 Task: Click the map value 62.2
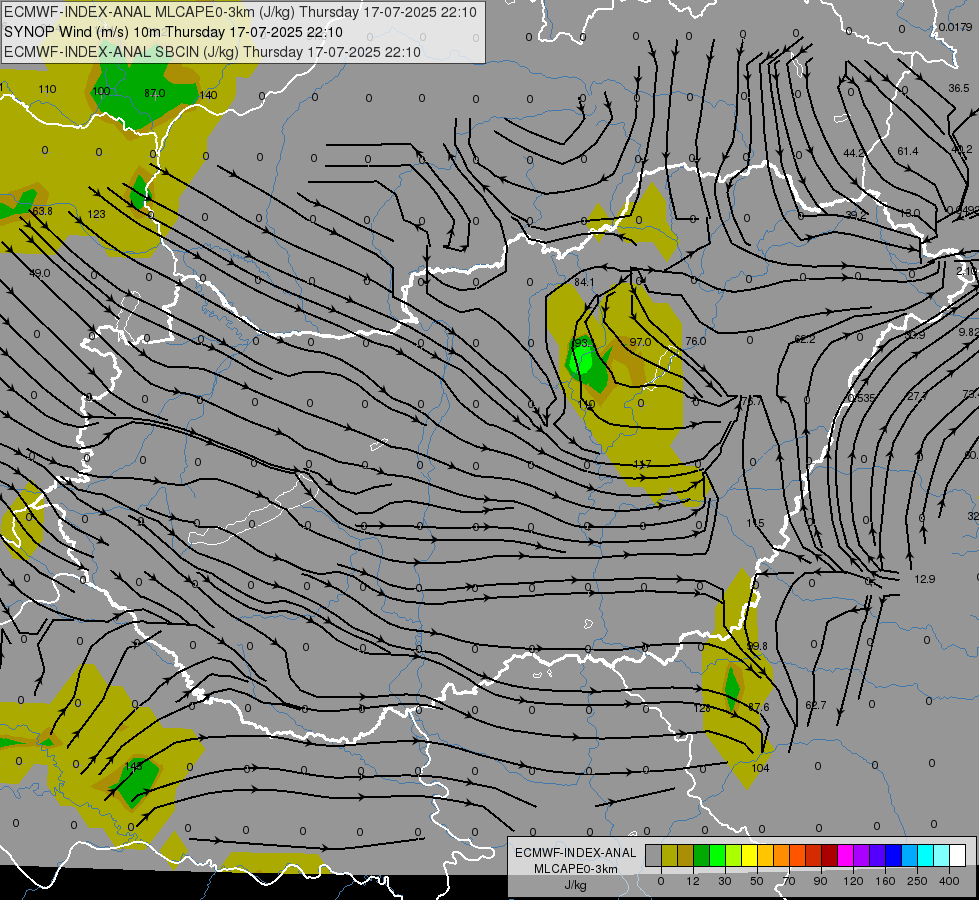coord(805,339)
